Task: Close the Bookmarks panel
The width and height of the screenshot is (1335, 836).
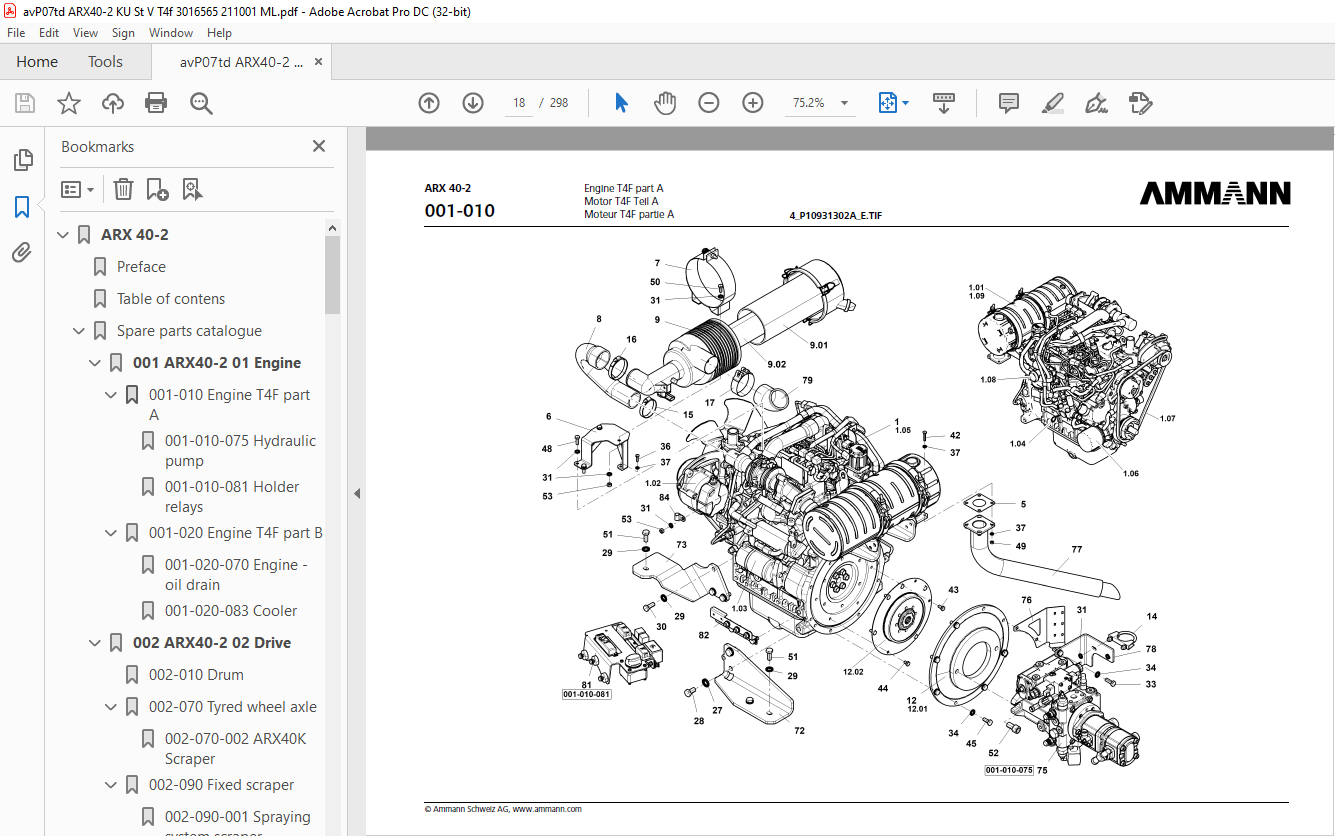Action: pyautogui.click(x=319, y=146)
